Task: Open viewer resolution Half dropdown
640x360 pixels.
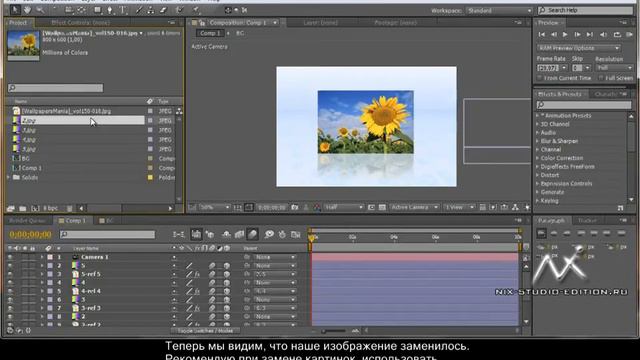Action: (x=343, y=207)
